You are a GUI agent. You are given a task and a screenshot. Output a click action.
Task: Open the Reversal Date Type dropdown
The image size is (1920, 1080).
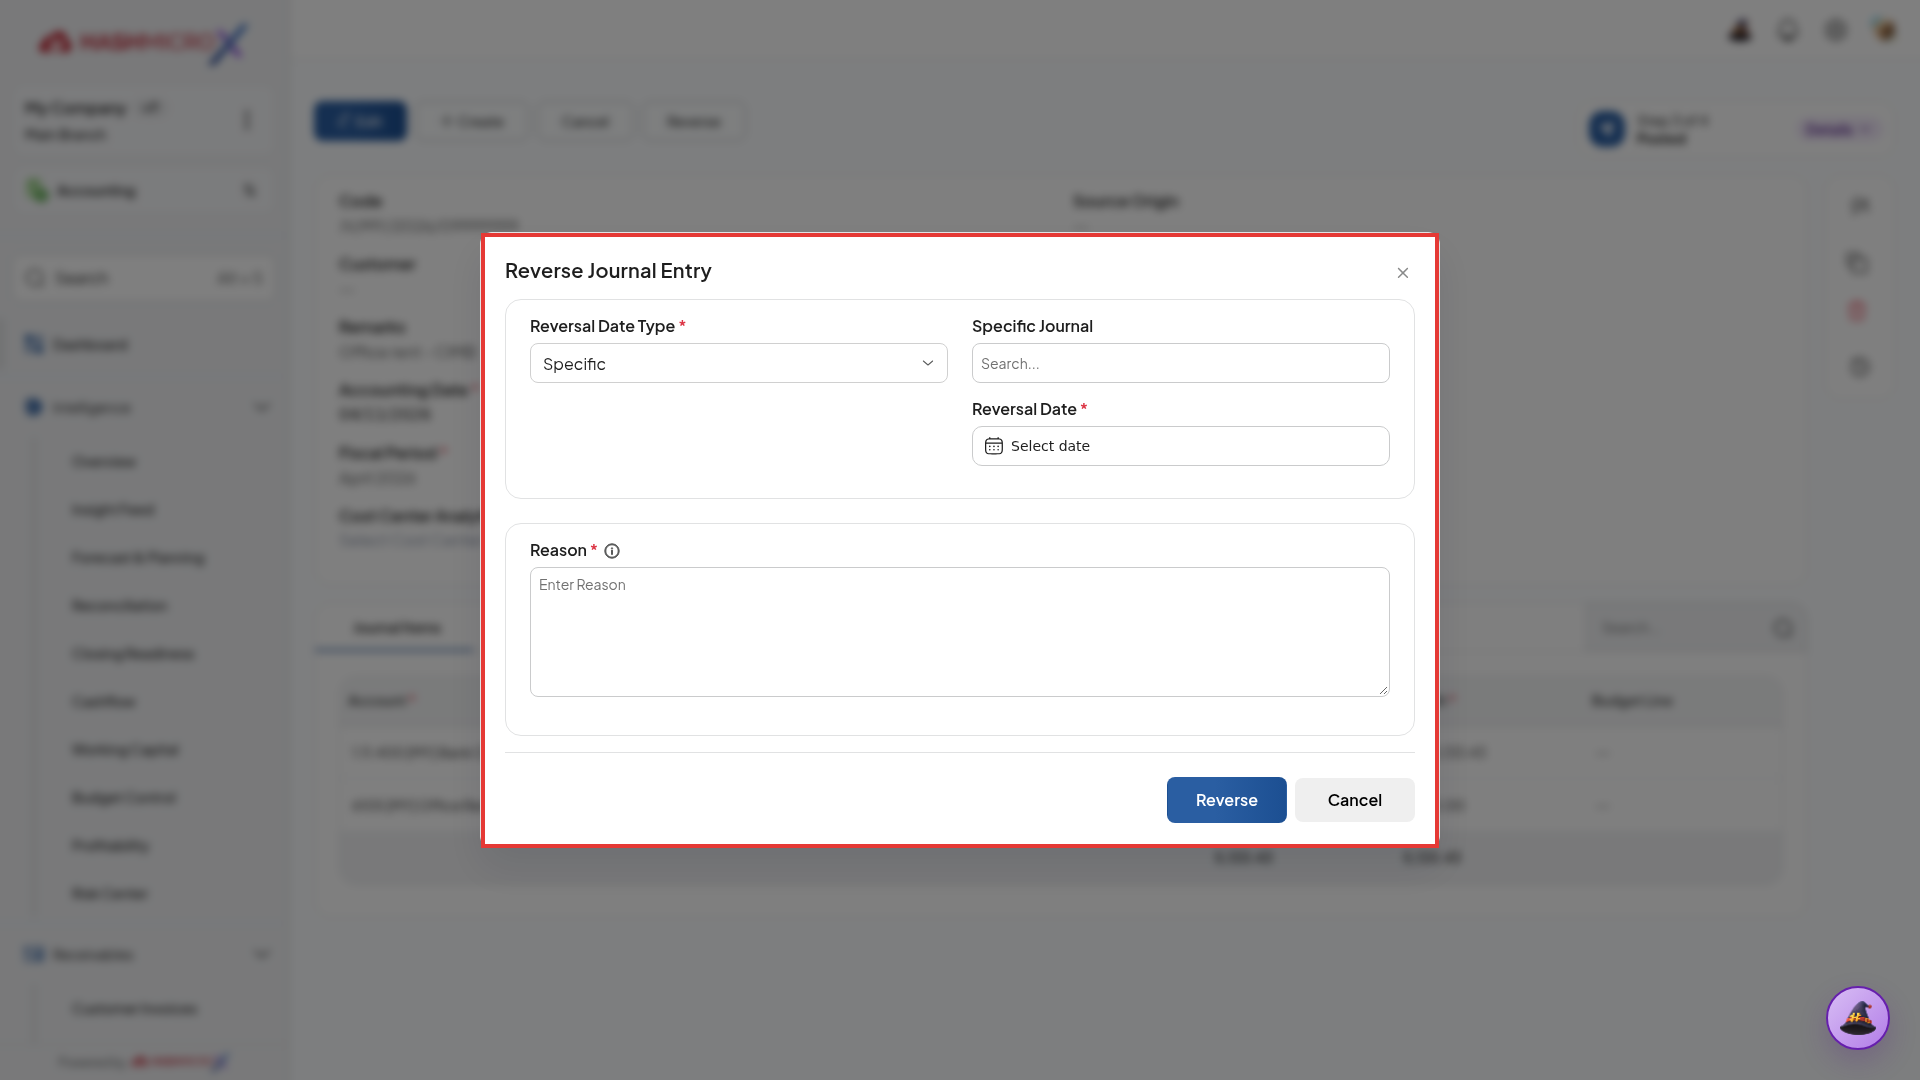(x=738, y=363)
